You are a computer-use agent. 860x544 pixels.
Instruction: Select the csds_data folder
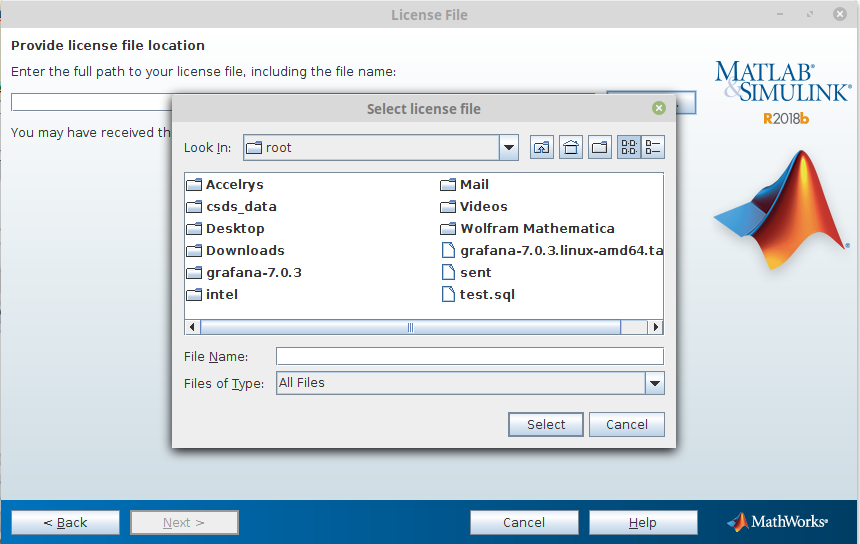pos(240,207)
